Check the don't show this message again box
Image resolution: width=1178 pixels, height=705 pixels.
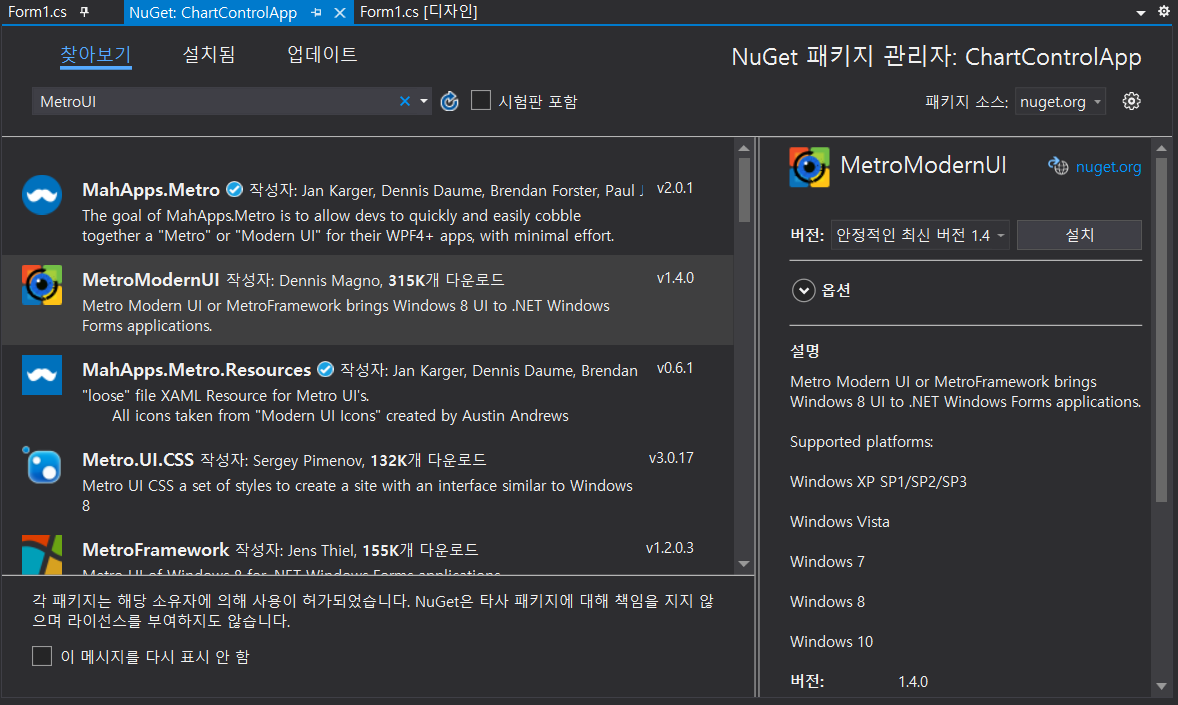(x=42, y=656)
